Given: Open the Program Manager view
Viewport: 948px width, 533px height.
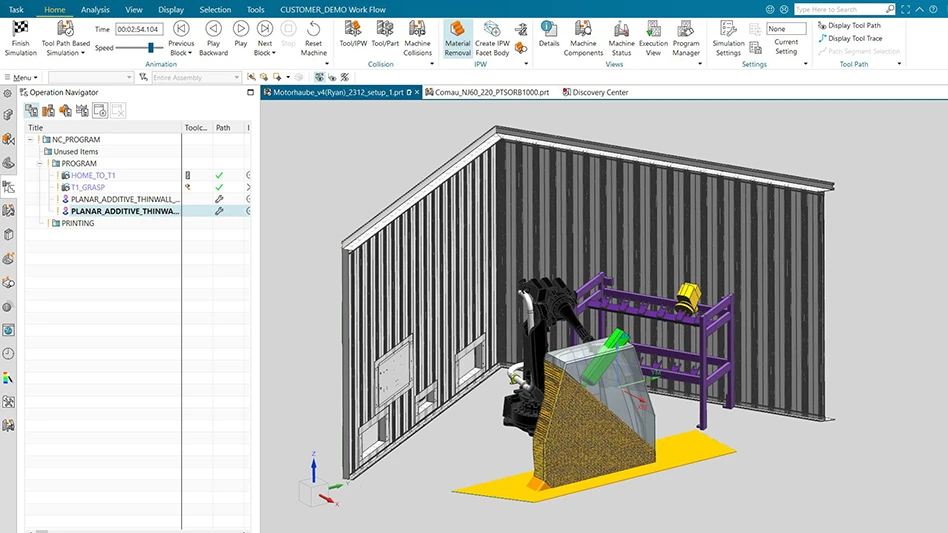Looking at the screenshot, I should pyautogui.click(x=686, y=29).
